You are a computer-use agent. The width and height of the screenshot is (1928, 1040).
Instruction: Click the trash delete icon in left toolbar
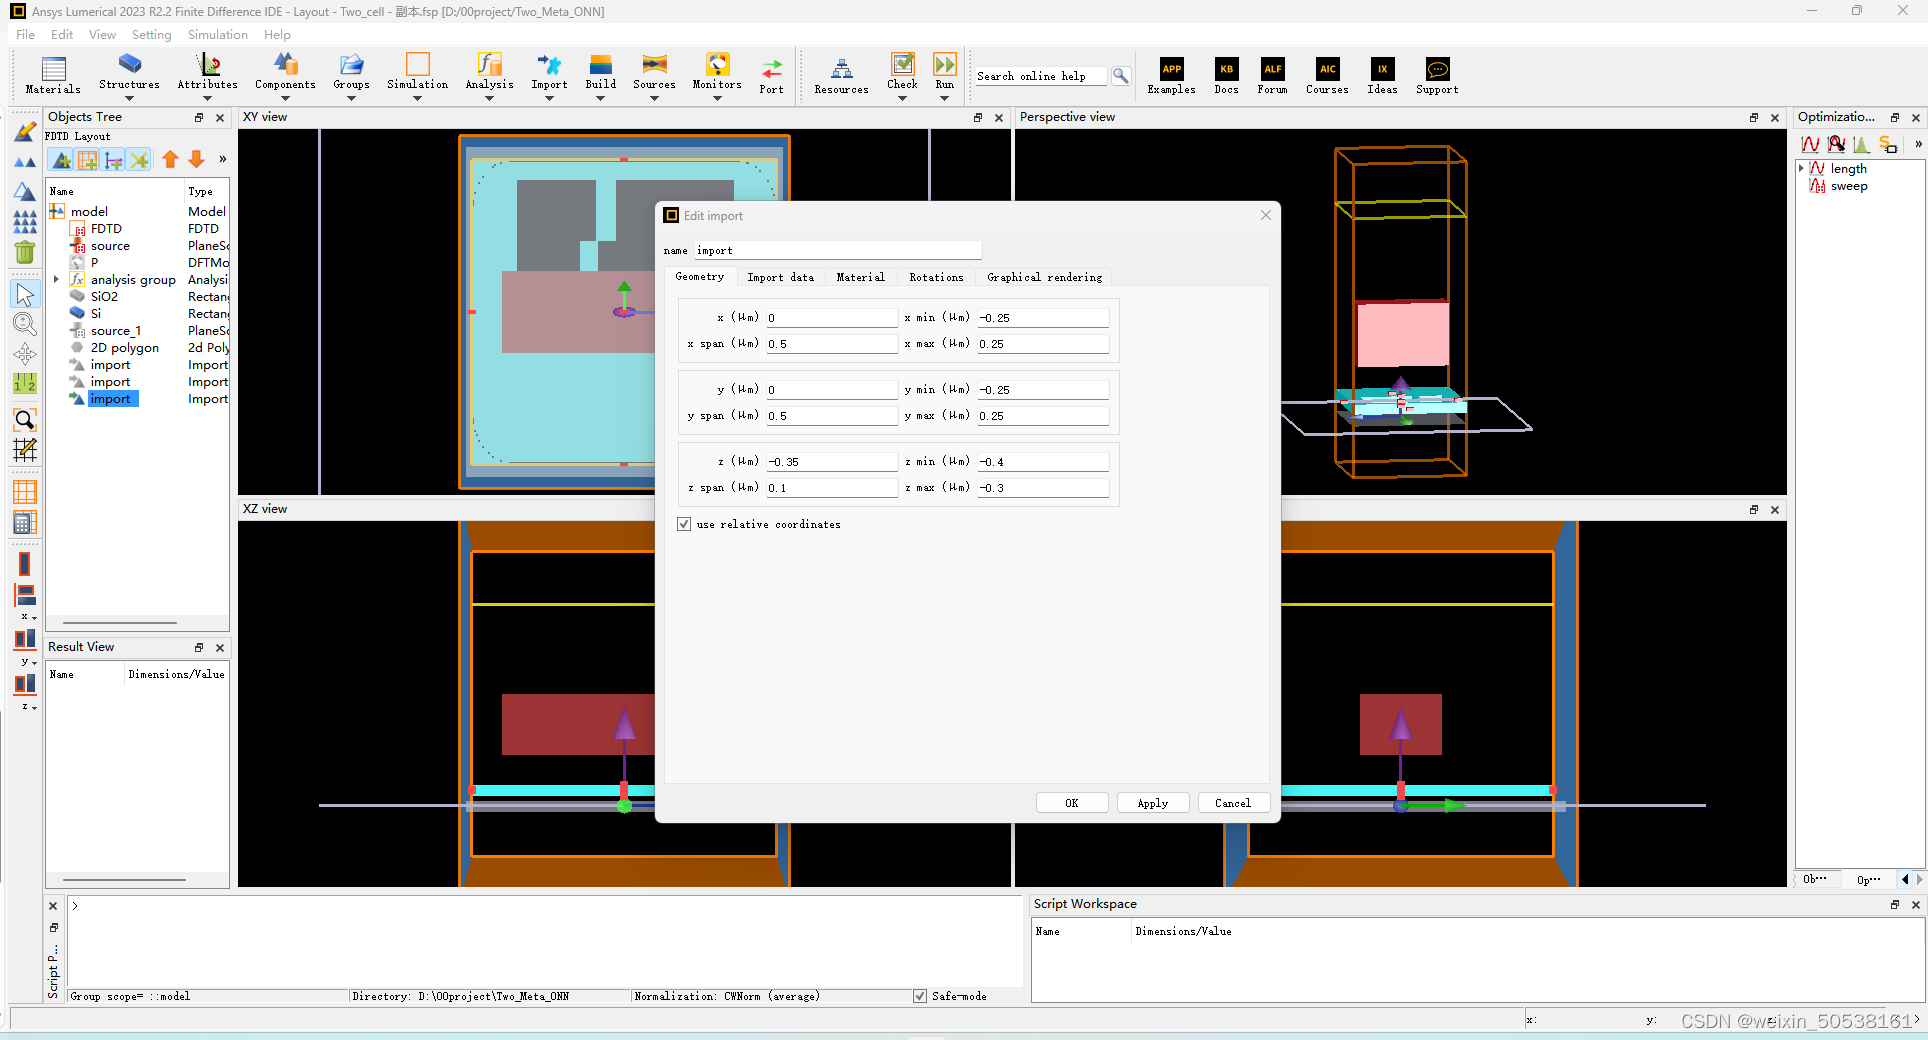24,253
